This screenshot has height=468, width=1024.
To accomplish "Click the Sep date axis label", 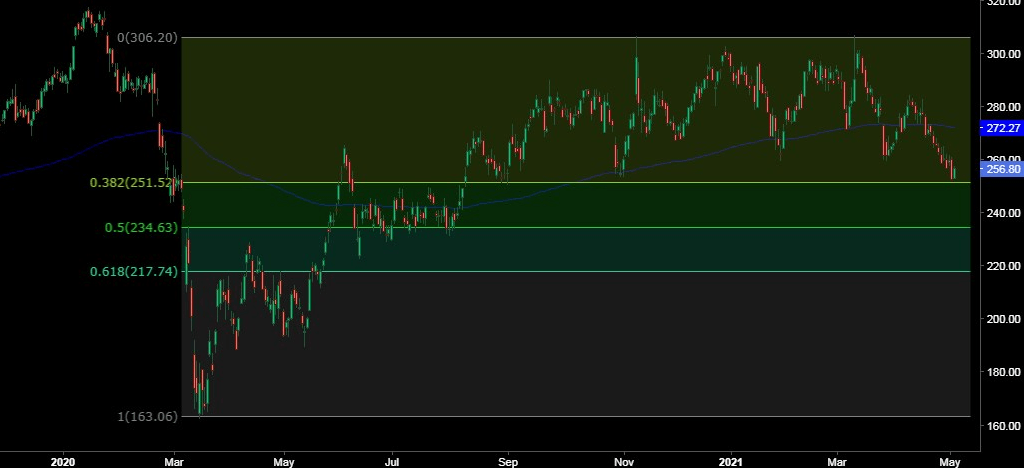I will click(x=507, y=462).
